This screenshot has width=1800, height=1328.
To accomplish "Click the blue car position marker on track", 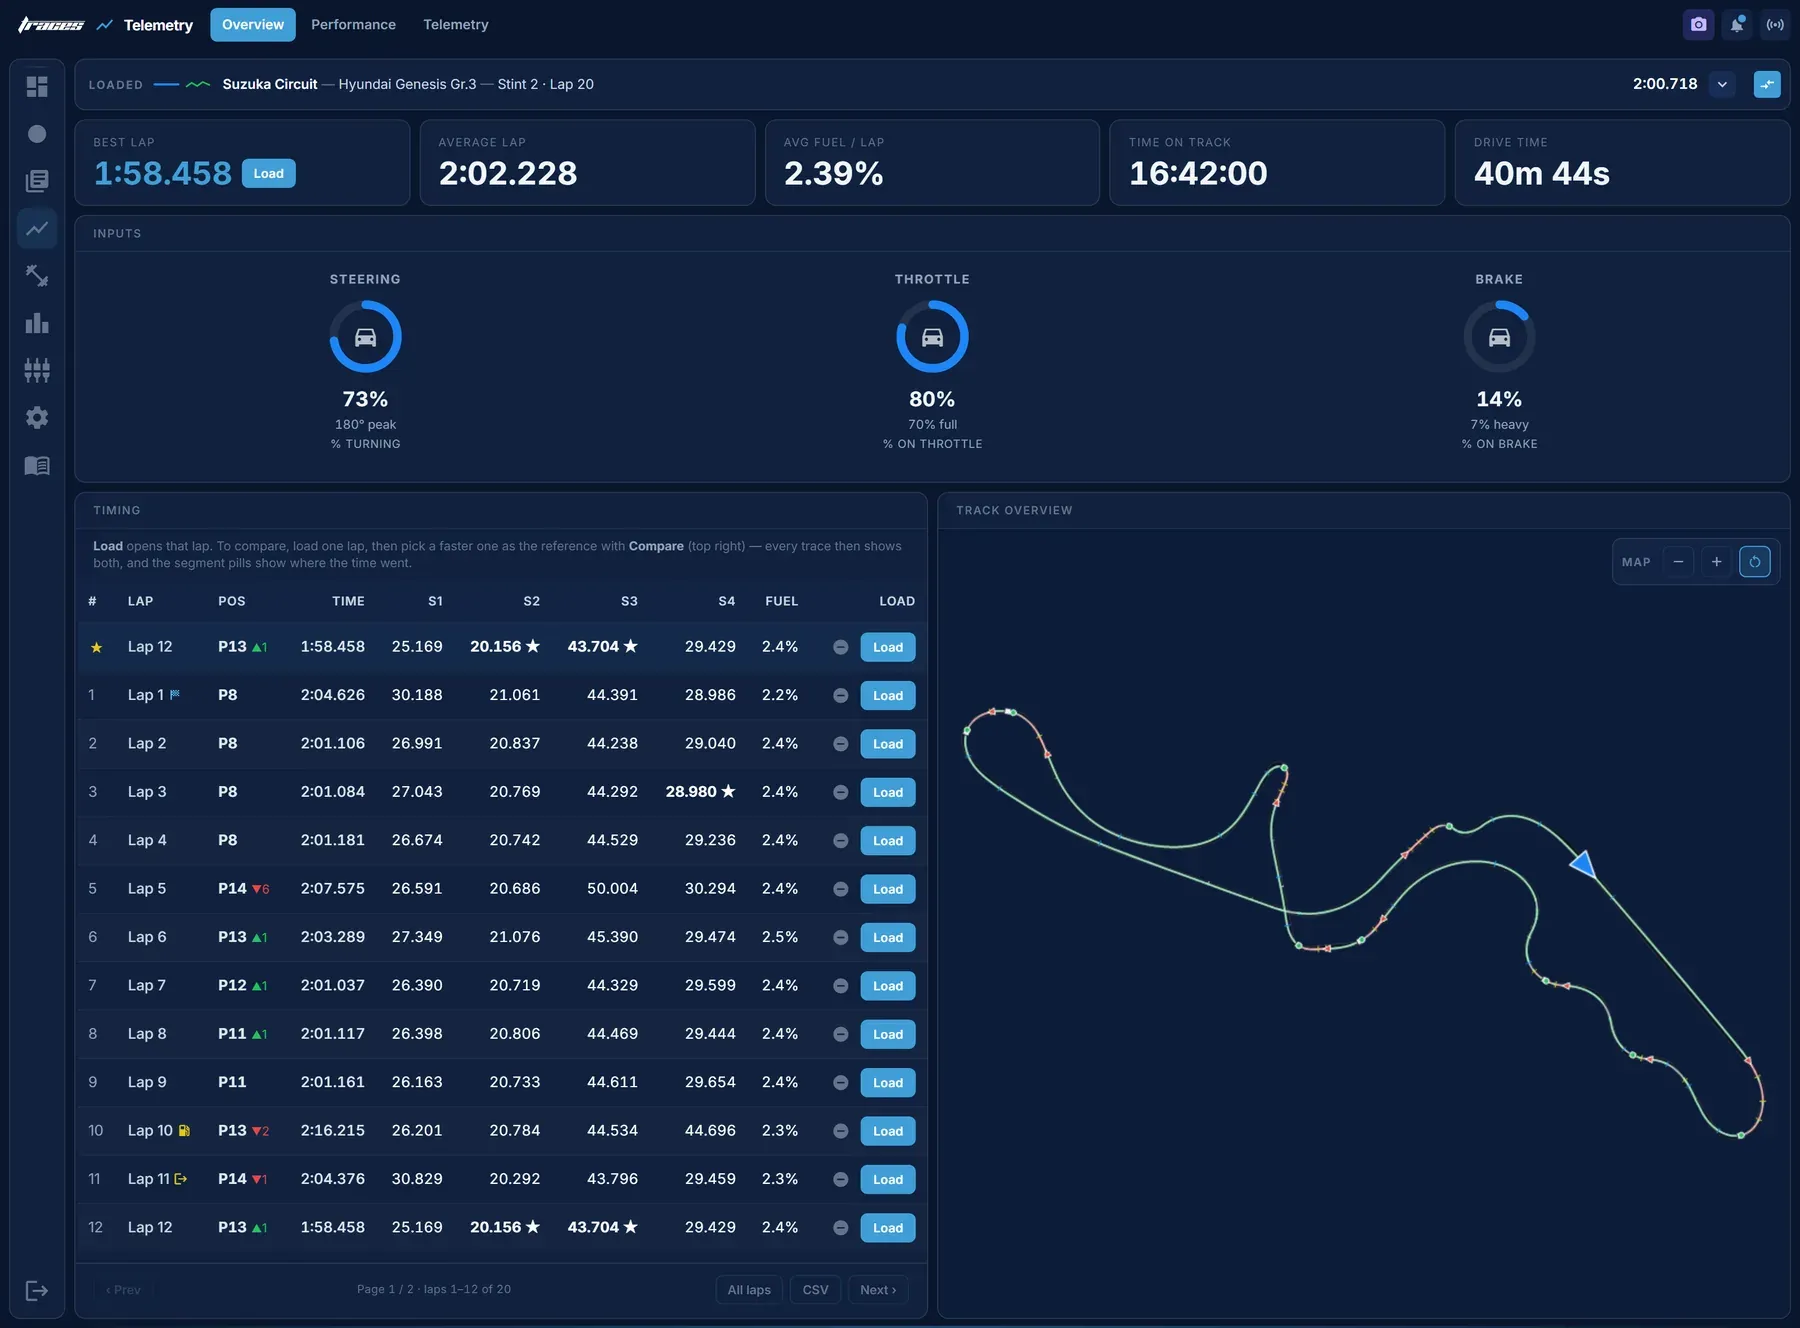I will click(x=1583, y=864).
